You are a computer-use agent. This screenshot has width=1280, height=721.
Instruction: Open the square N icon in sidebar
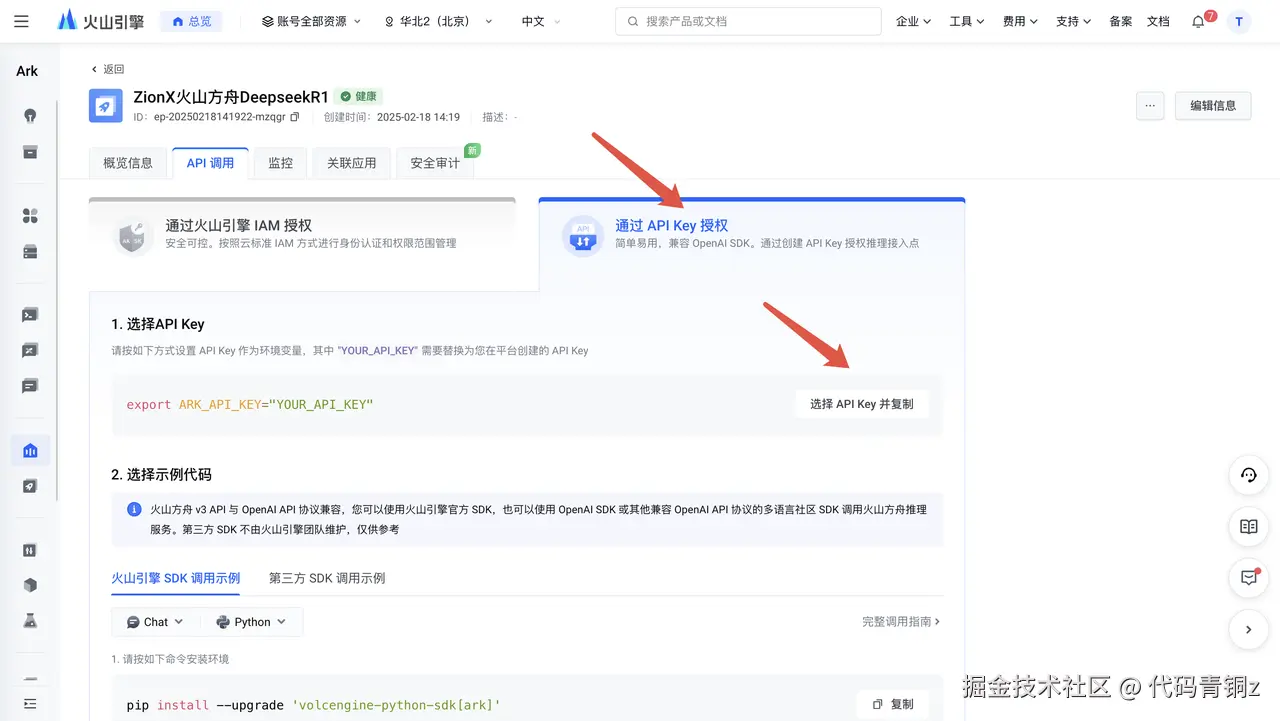click(30, 550)
